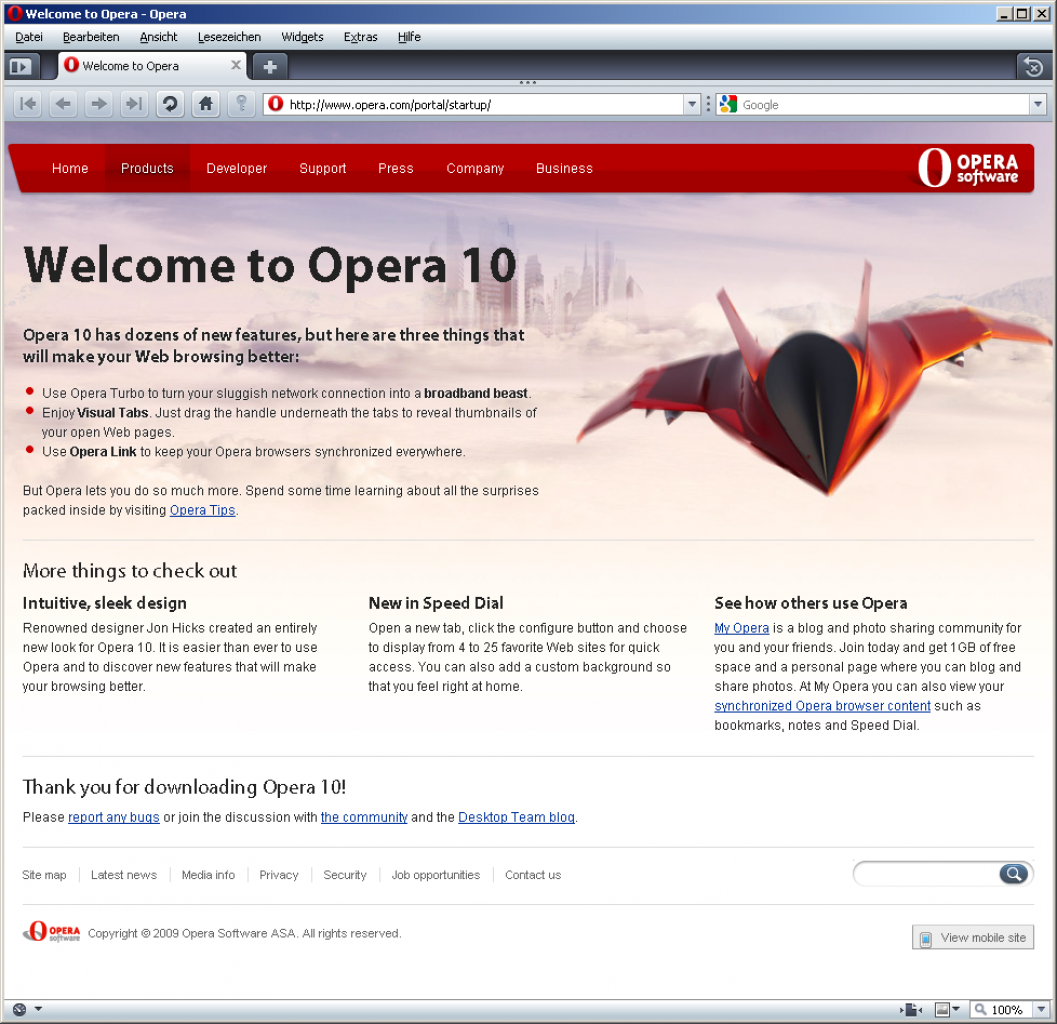1057x1024 pixels.
Task: Open Privacy footer link
Action: click(x=279, y=875)
